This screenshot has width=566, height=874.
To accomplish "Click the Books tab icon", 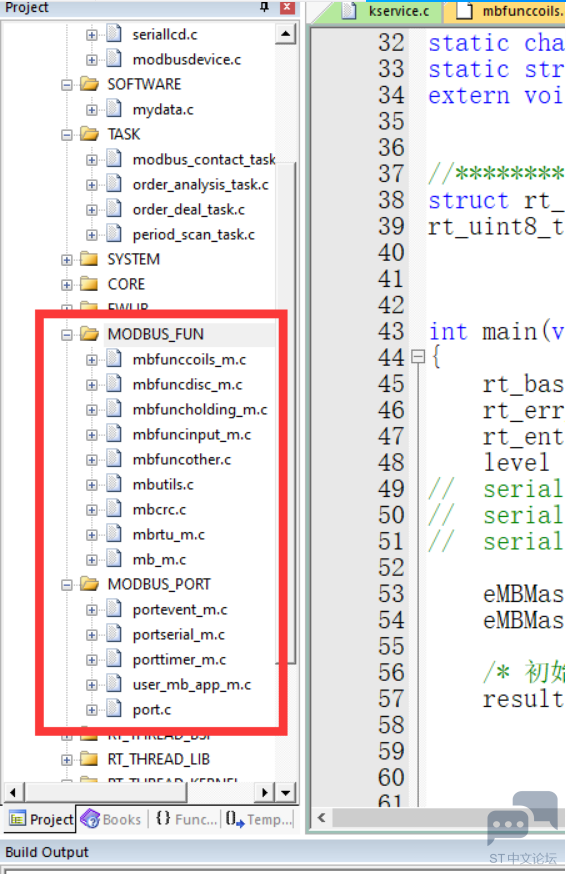I will (90, 819).
